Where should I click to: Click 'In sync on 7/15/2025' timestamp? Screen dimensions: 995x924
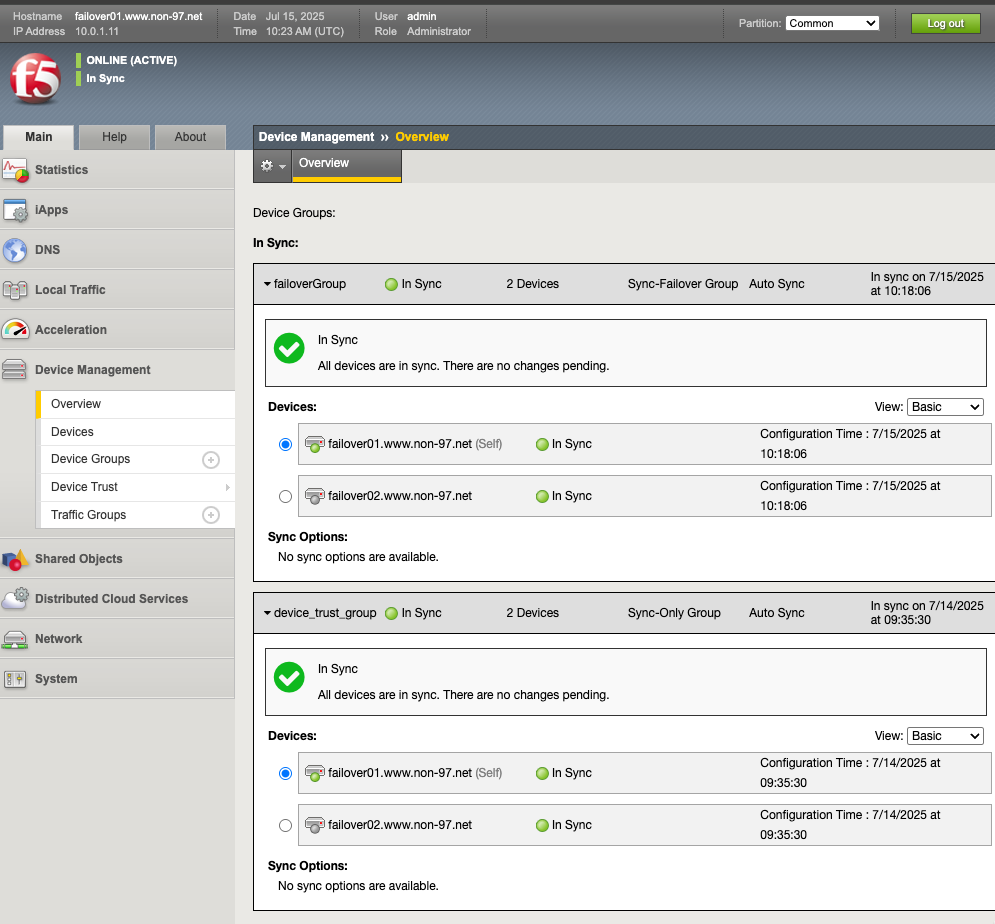coord(927,284)
